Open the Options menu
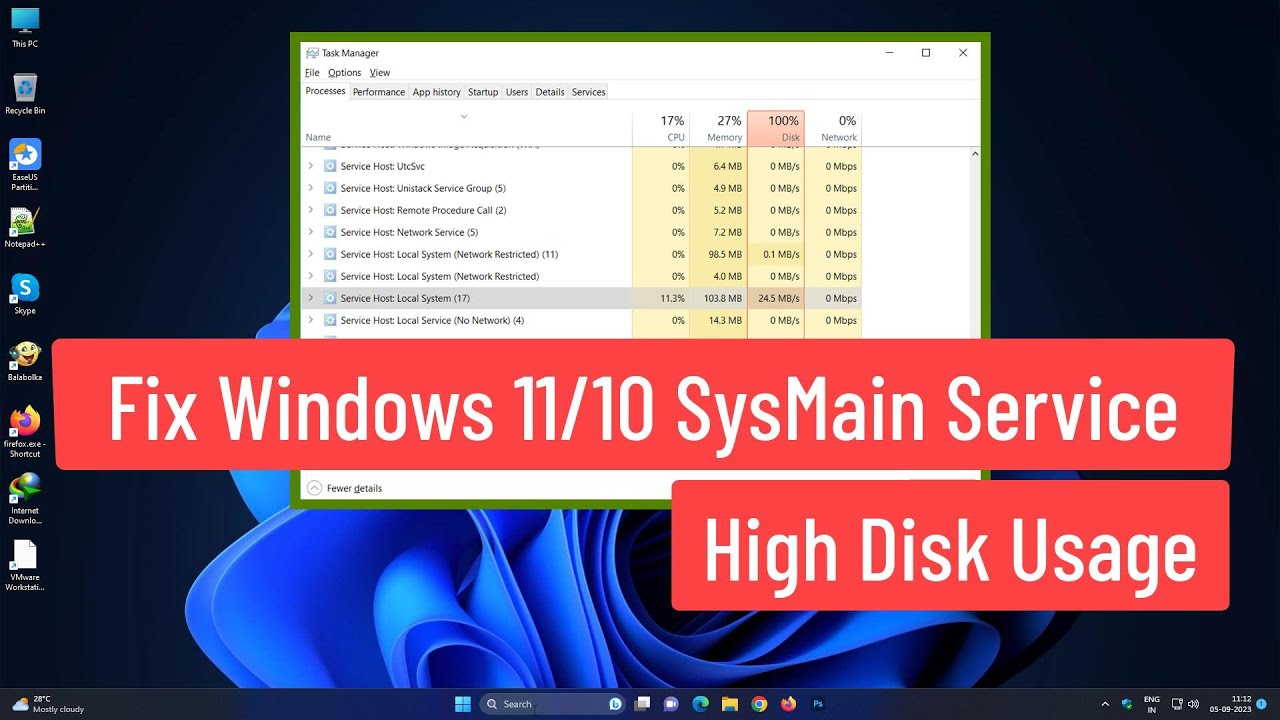This screenshot has height=720, width=1280. tap(344, 73)
